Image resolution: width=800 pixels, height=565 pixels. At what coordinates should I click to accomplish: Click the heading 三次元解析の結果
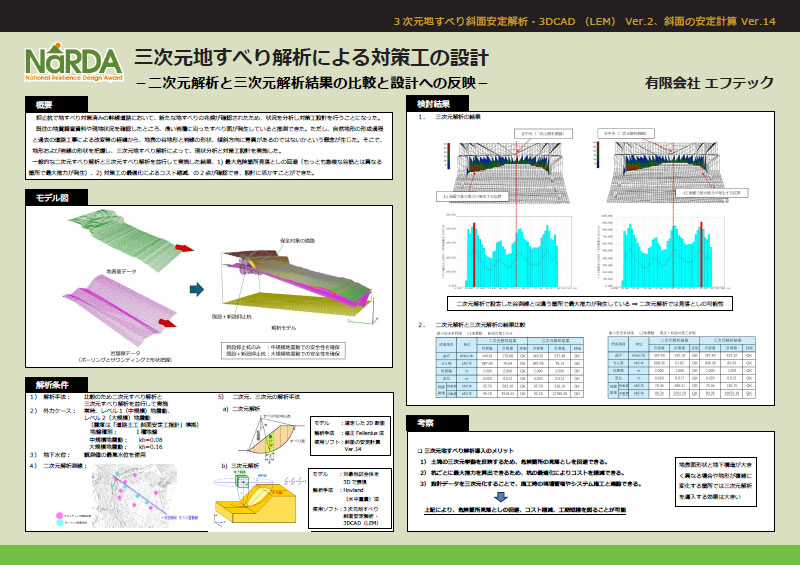pos(458,117)
